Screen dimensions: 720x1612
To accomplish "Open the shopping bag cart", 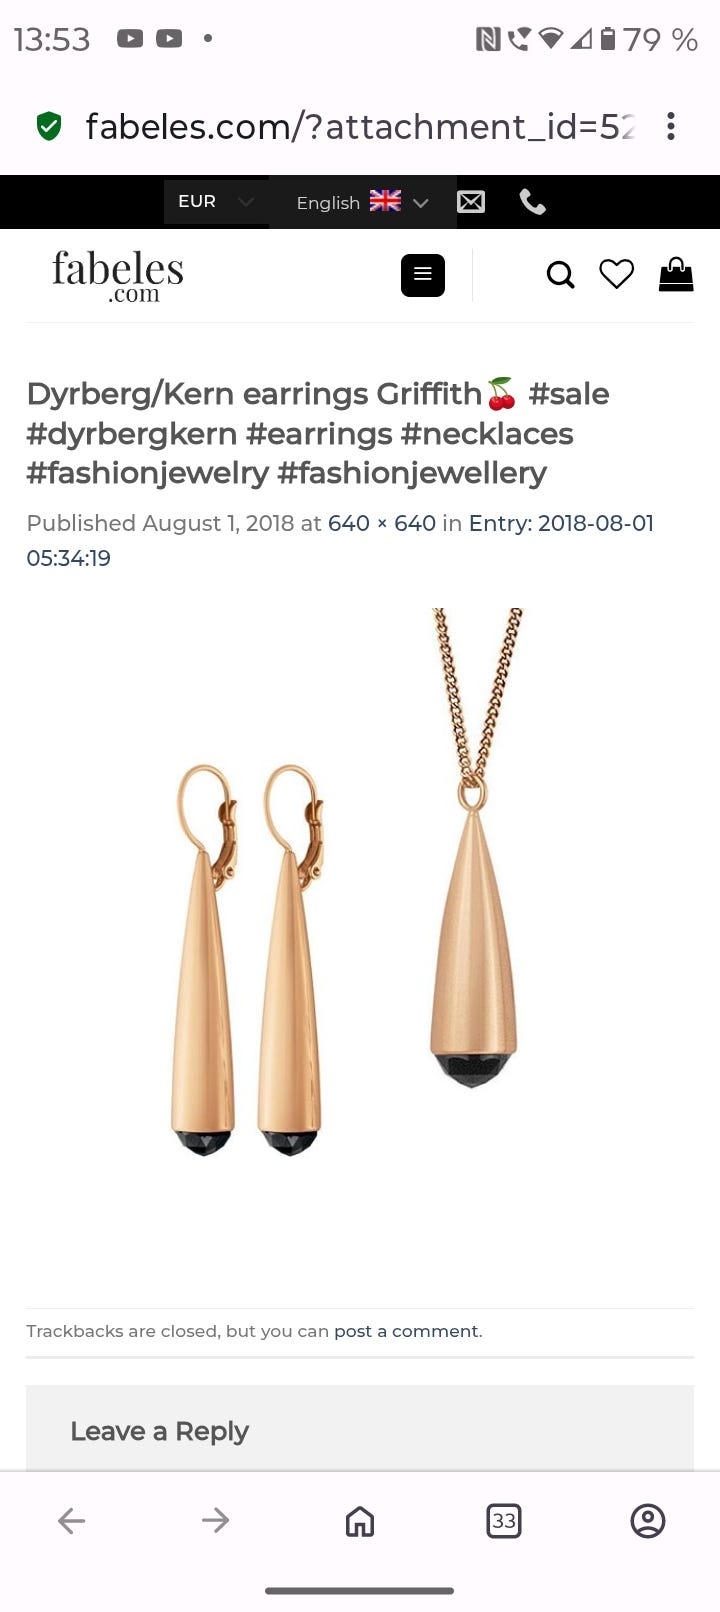I will click(x=676, y=274).
